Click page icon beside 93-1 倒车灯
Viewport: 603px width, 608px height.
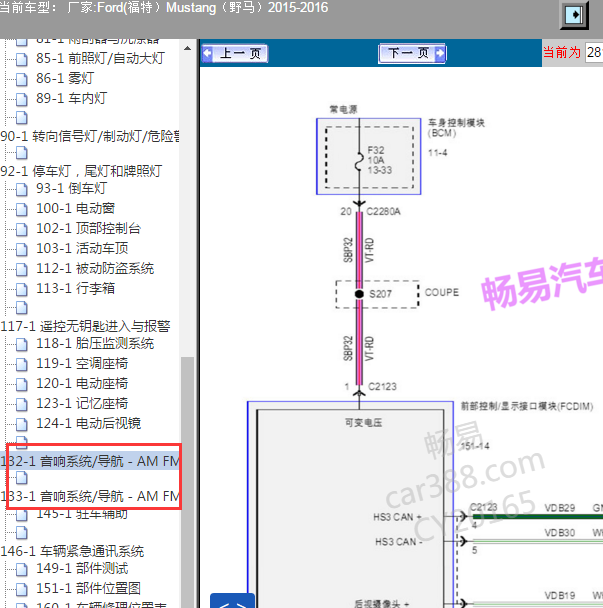coord(22,189)
